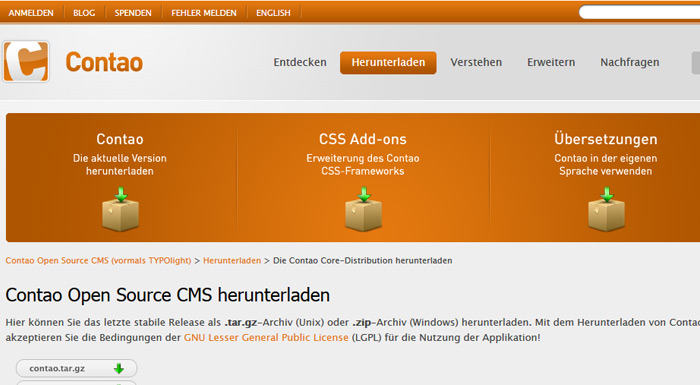Click heading 'Contao Open Source CMS herunterladen'
Viewport: 700px width, 385px height.
[x=167, y=295]
